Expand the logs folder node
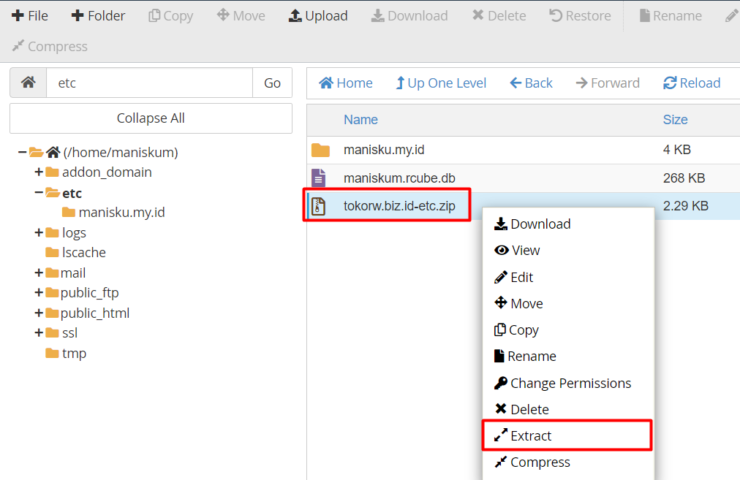The height and width of the screenshot is (480, 740). tap(39, 233)
